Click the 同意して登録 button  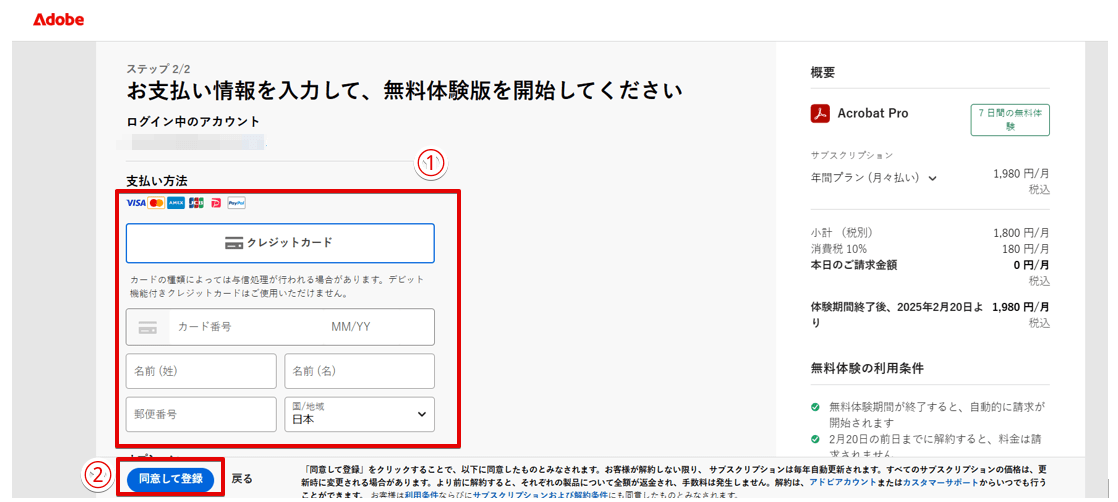(x=170, y=479)
